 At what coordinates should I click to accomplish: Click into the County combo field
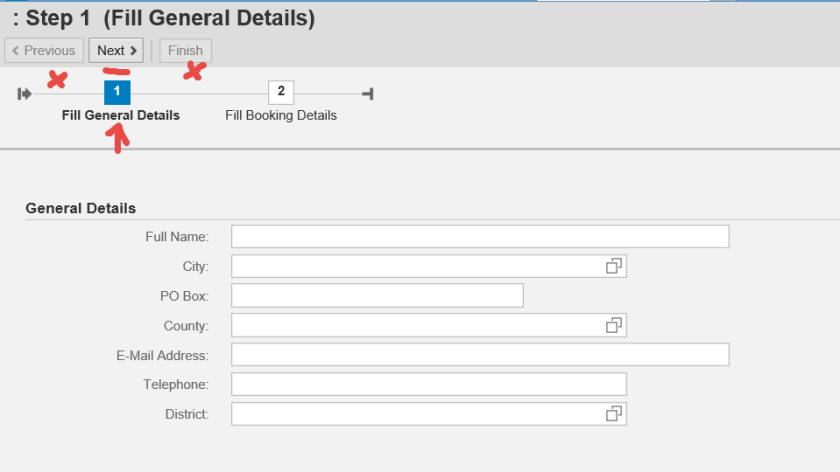415,325
